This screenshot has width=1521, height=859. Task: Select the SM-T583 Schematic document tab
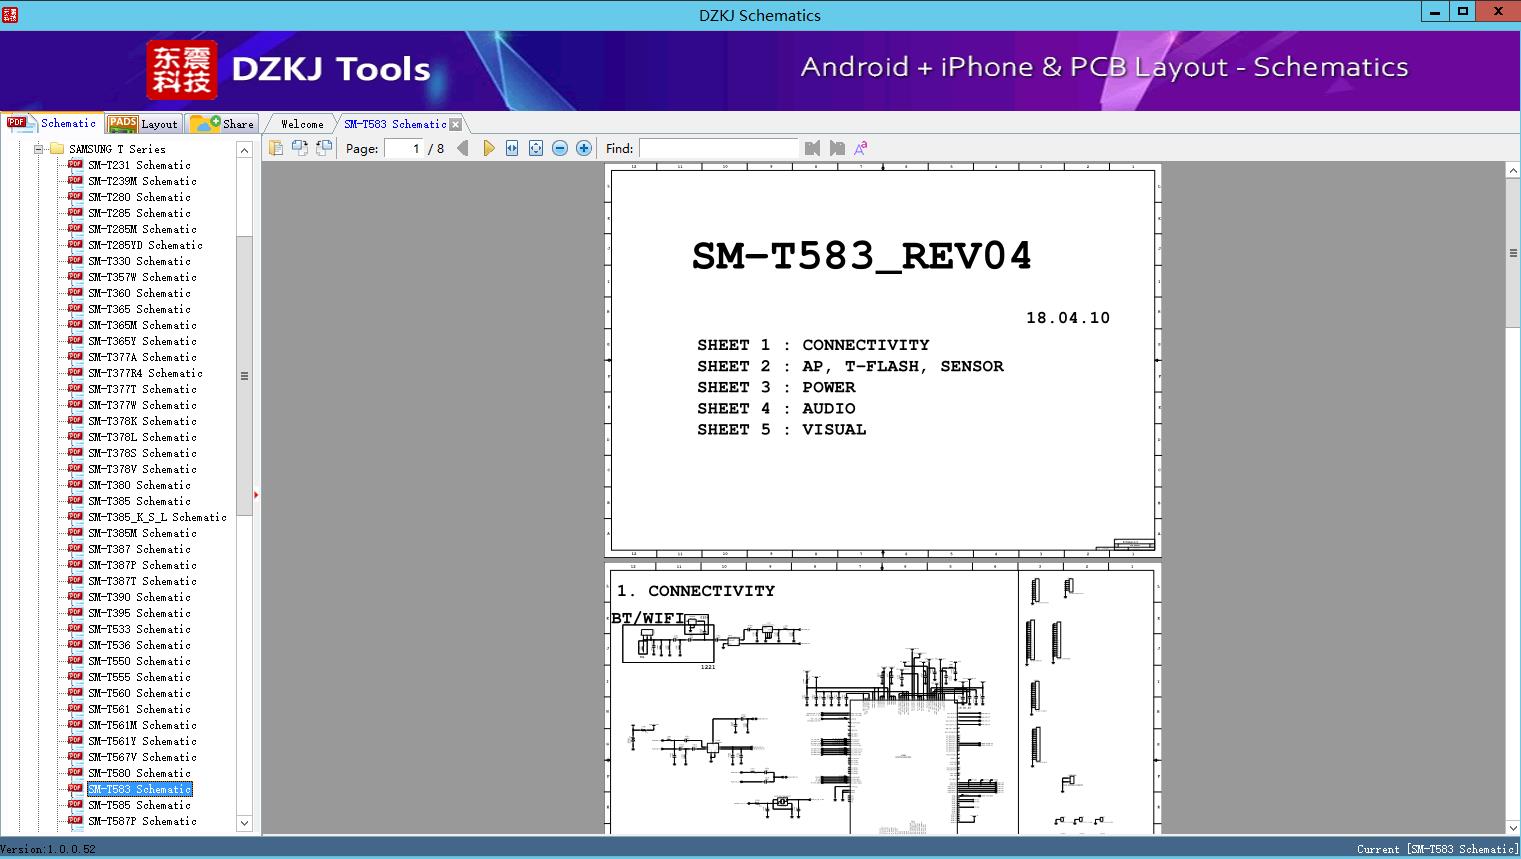(x=395, y=124)
